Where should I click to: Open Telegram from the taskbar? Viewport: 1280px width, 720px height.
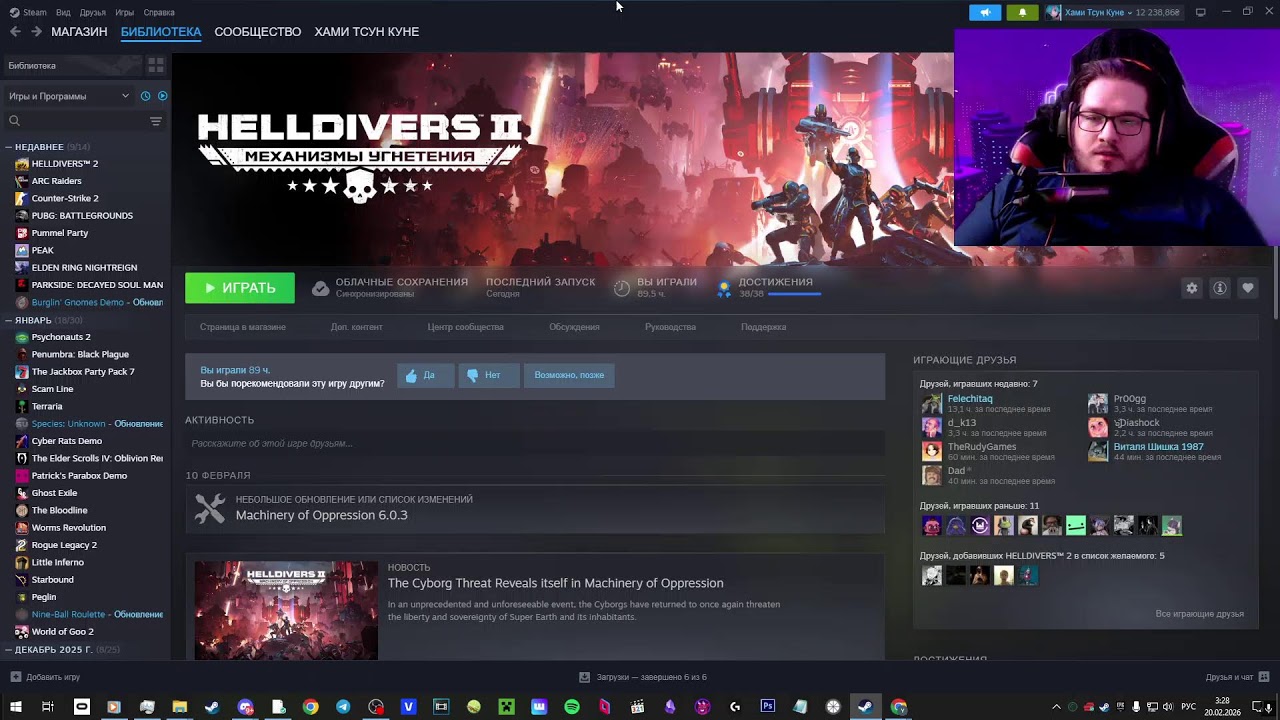(x=343, y=707)
